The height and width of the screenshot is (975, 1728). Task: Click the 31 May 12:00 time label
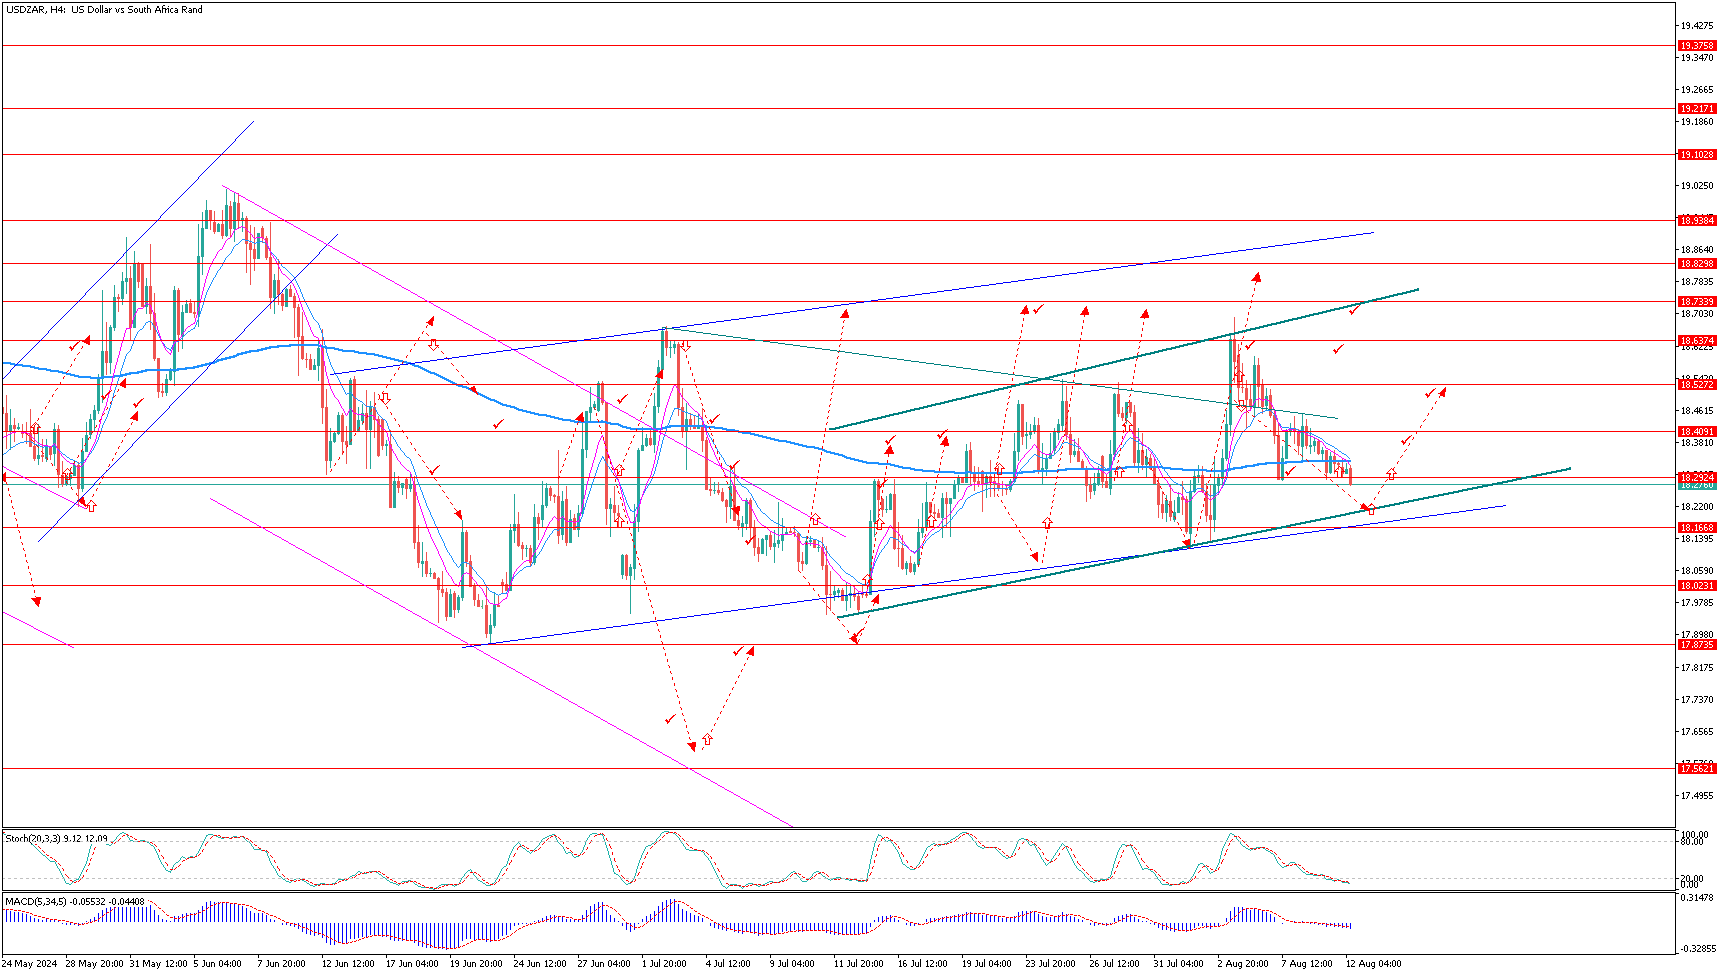[159, 964]
